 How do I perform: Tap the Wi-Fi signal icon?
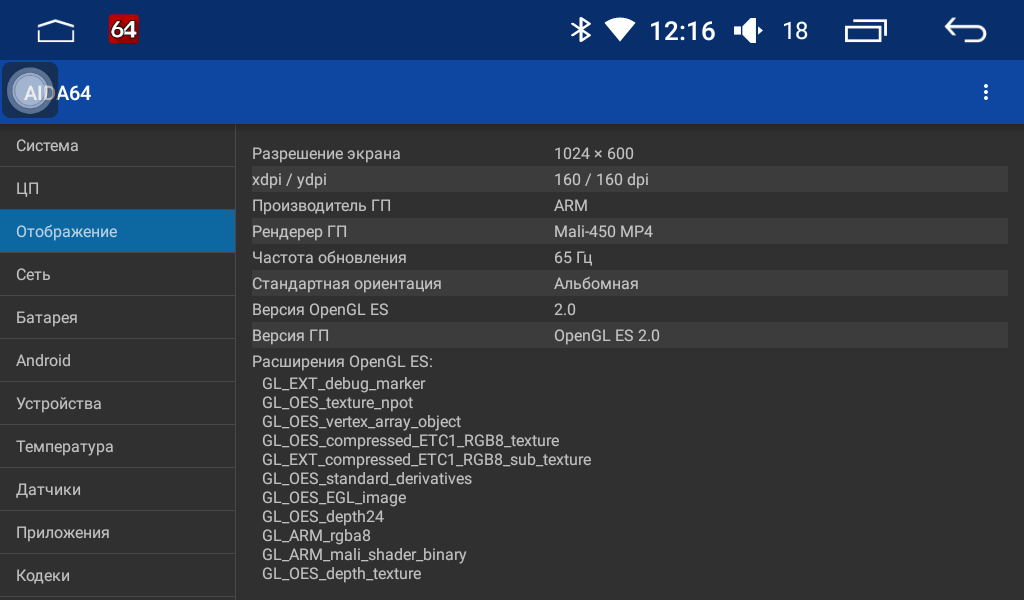coord(620,31)
